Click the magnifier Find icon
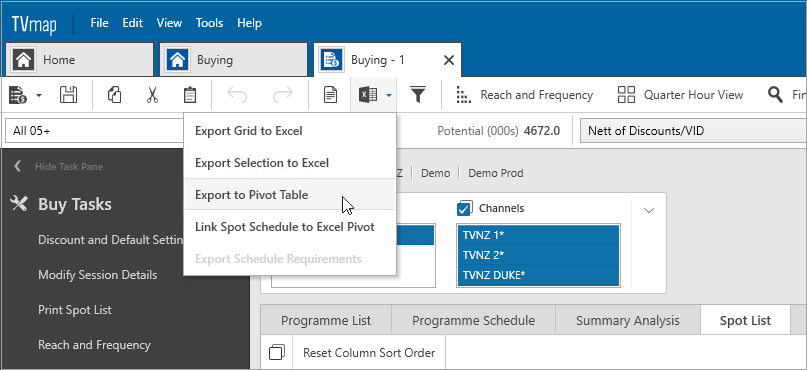807x370 pixels. tap(776, 95)
